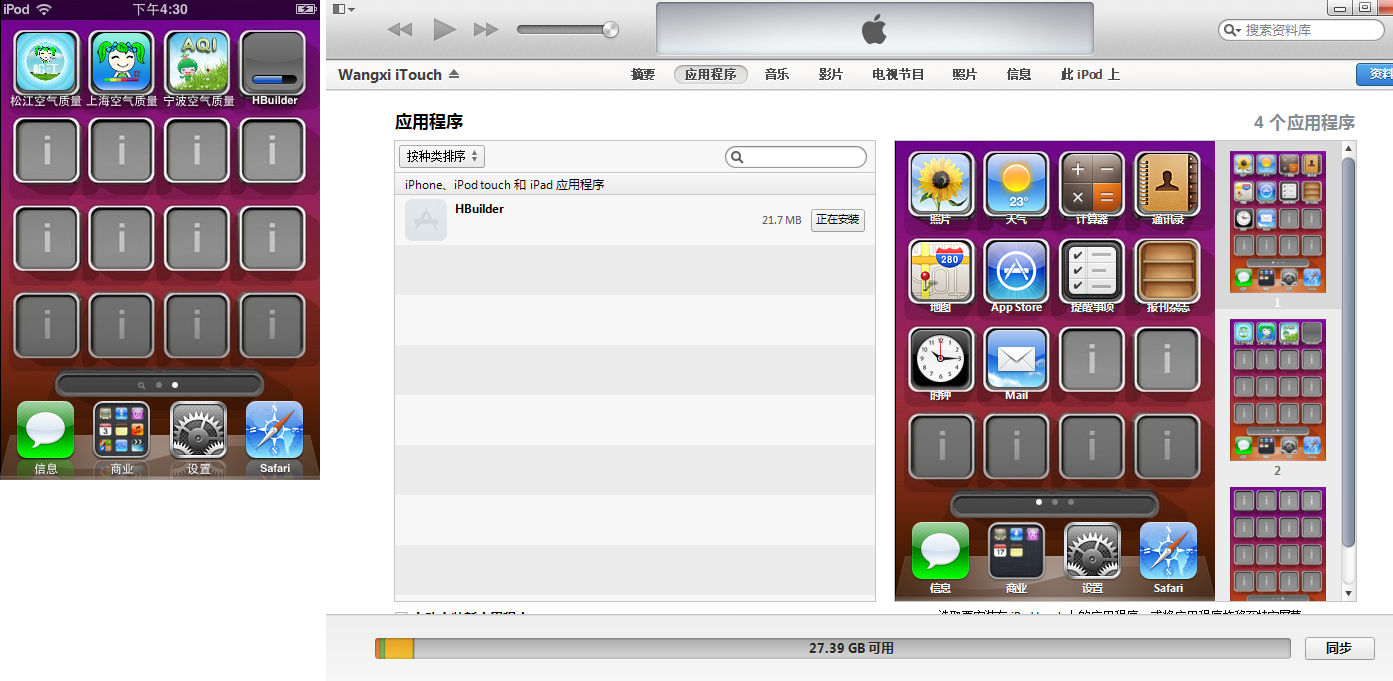Viewport: 1393px width, 681px height.
Task: Open search options magnifier in 搜索资料库 field
Action: [x=1232, y=30]
